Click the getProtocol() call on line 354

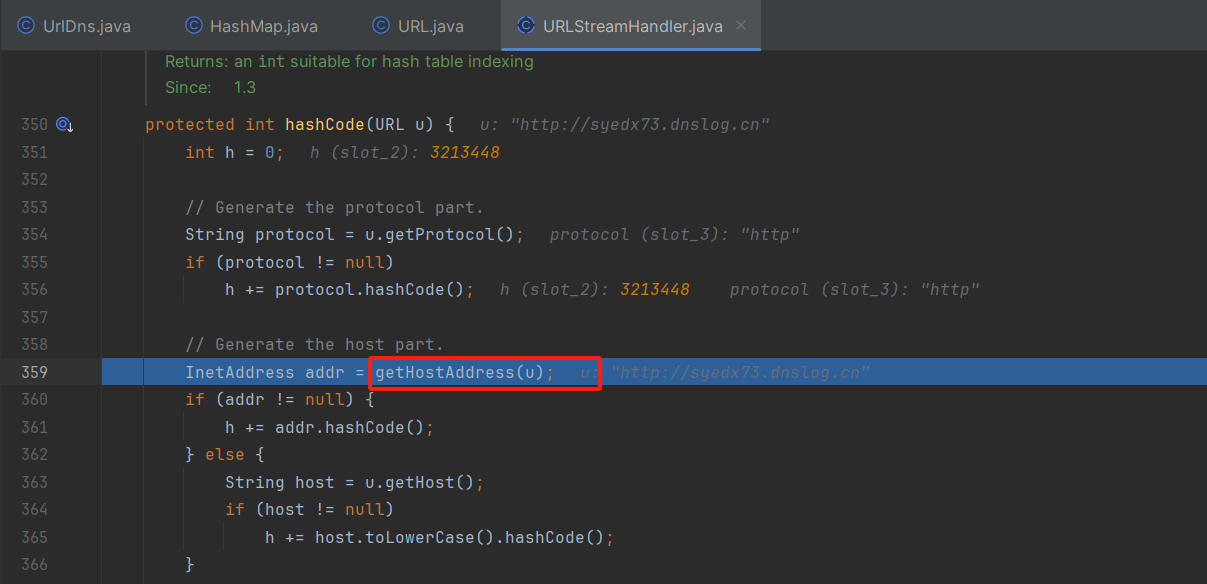click(x=440, y=234)
